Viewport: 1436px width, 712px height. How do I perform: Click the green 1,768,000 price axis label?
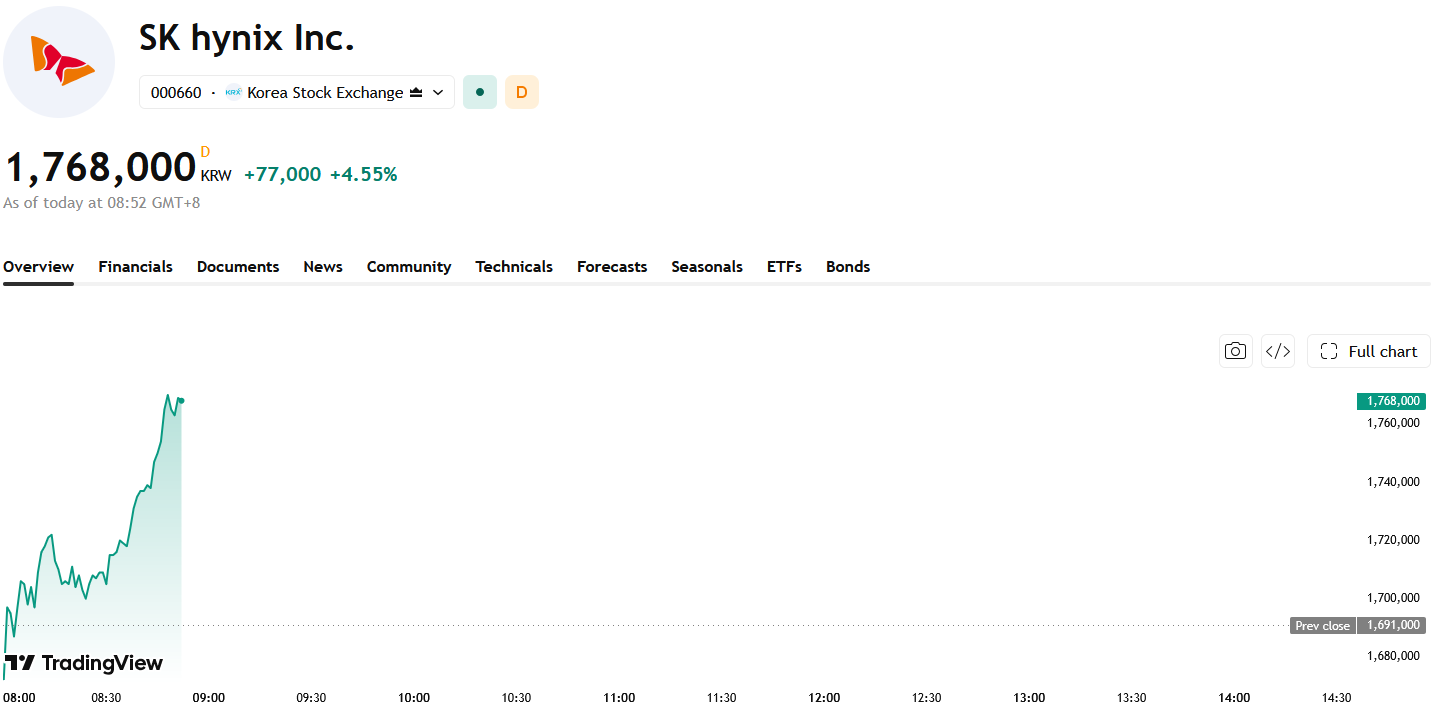(x=1391, y=401)
